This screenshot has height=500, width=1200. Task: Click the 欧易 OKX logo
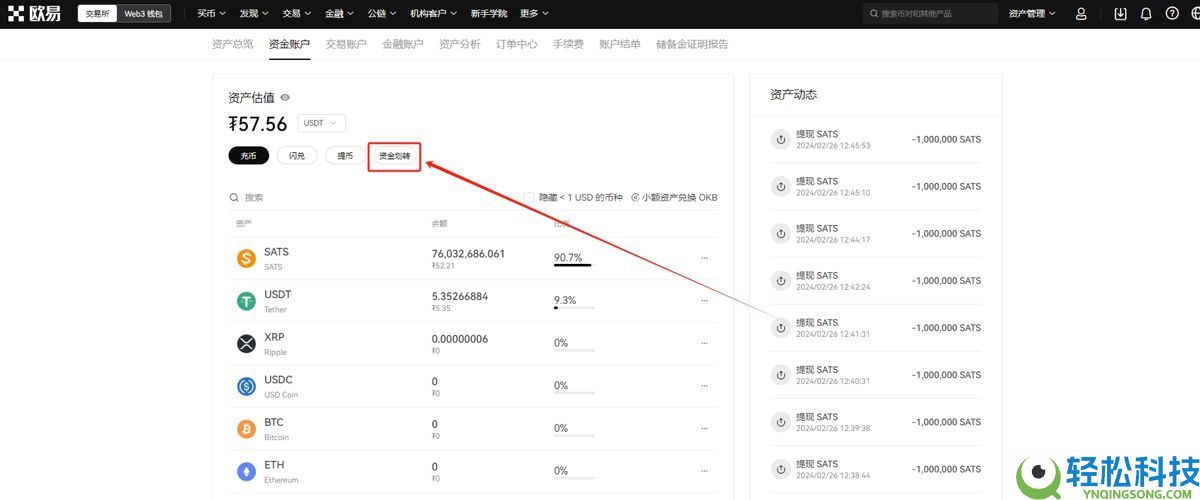pyautogui.click(x=35, y=13)
